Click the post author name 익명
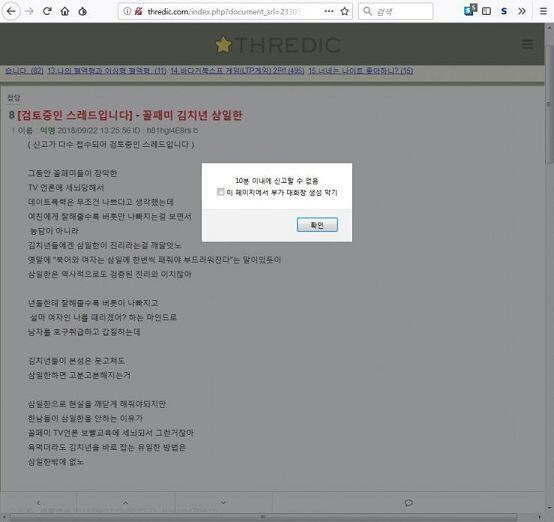This screenshot has height=522, width=554. coord(47,130)
